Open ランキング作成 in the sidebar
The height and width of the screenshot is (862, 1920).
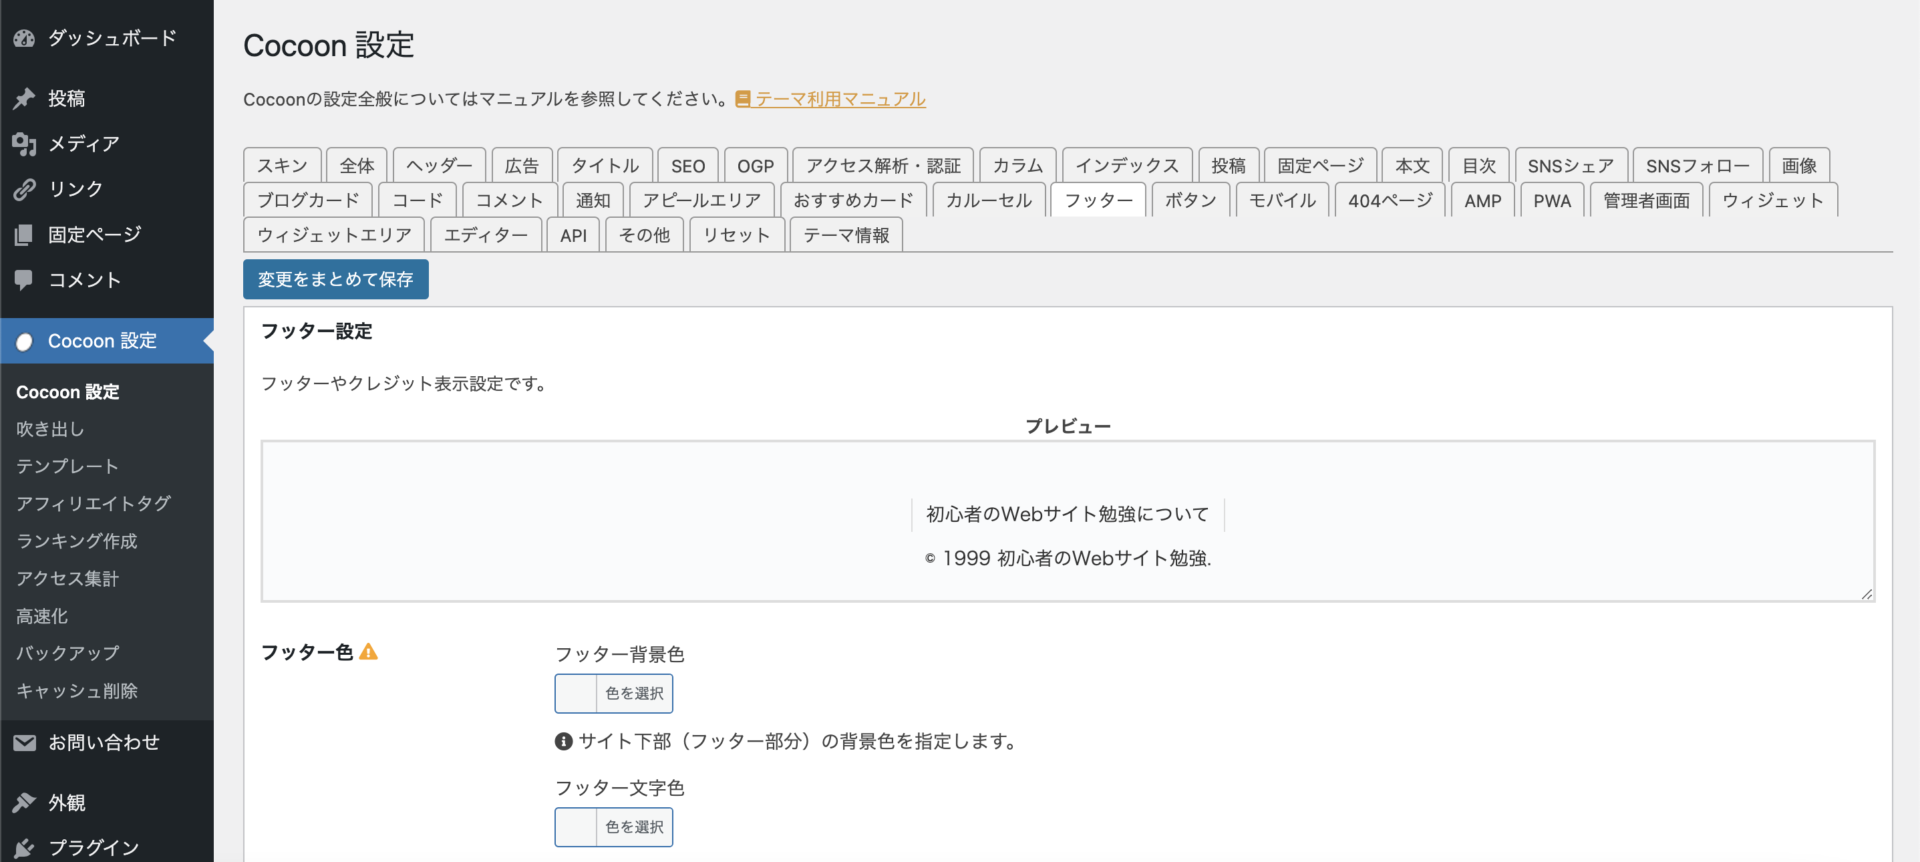77,541
